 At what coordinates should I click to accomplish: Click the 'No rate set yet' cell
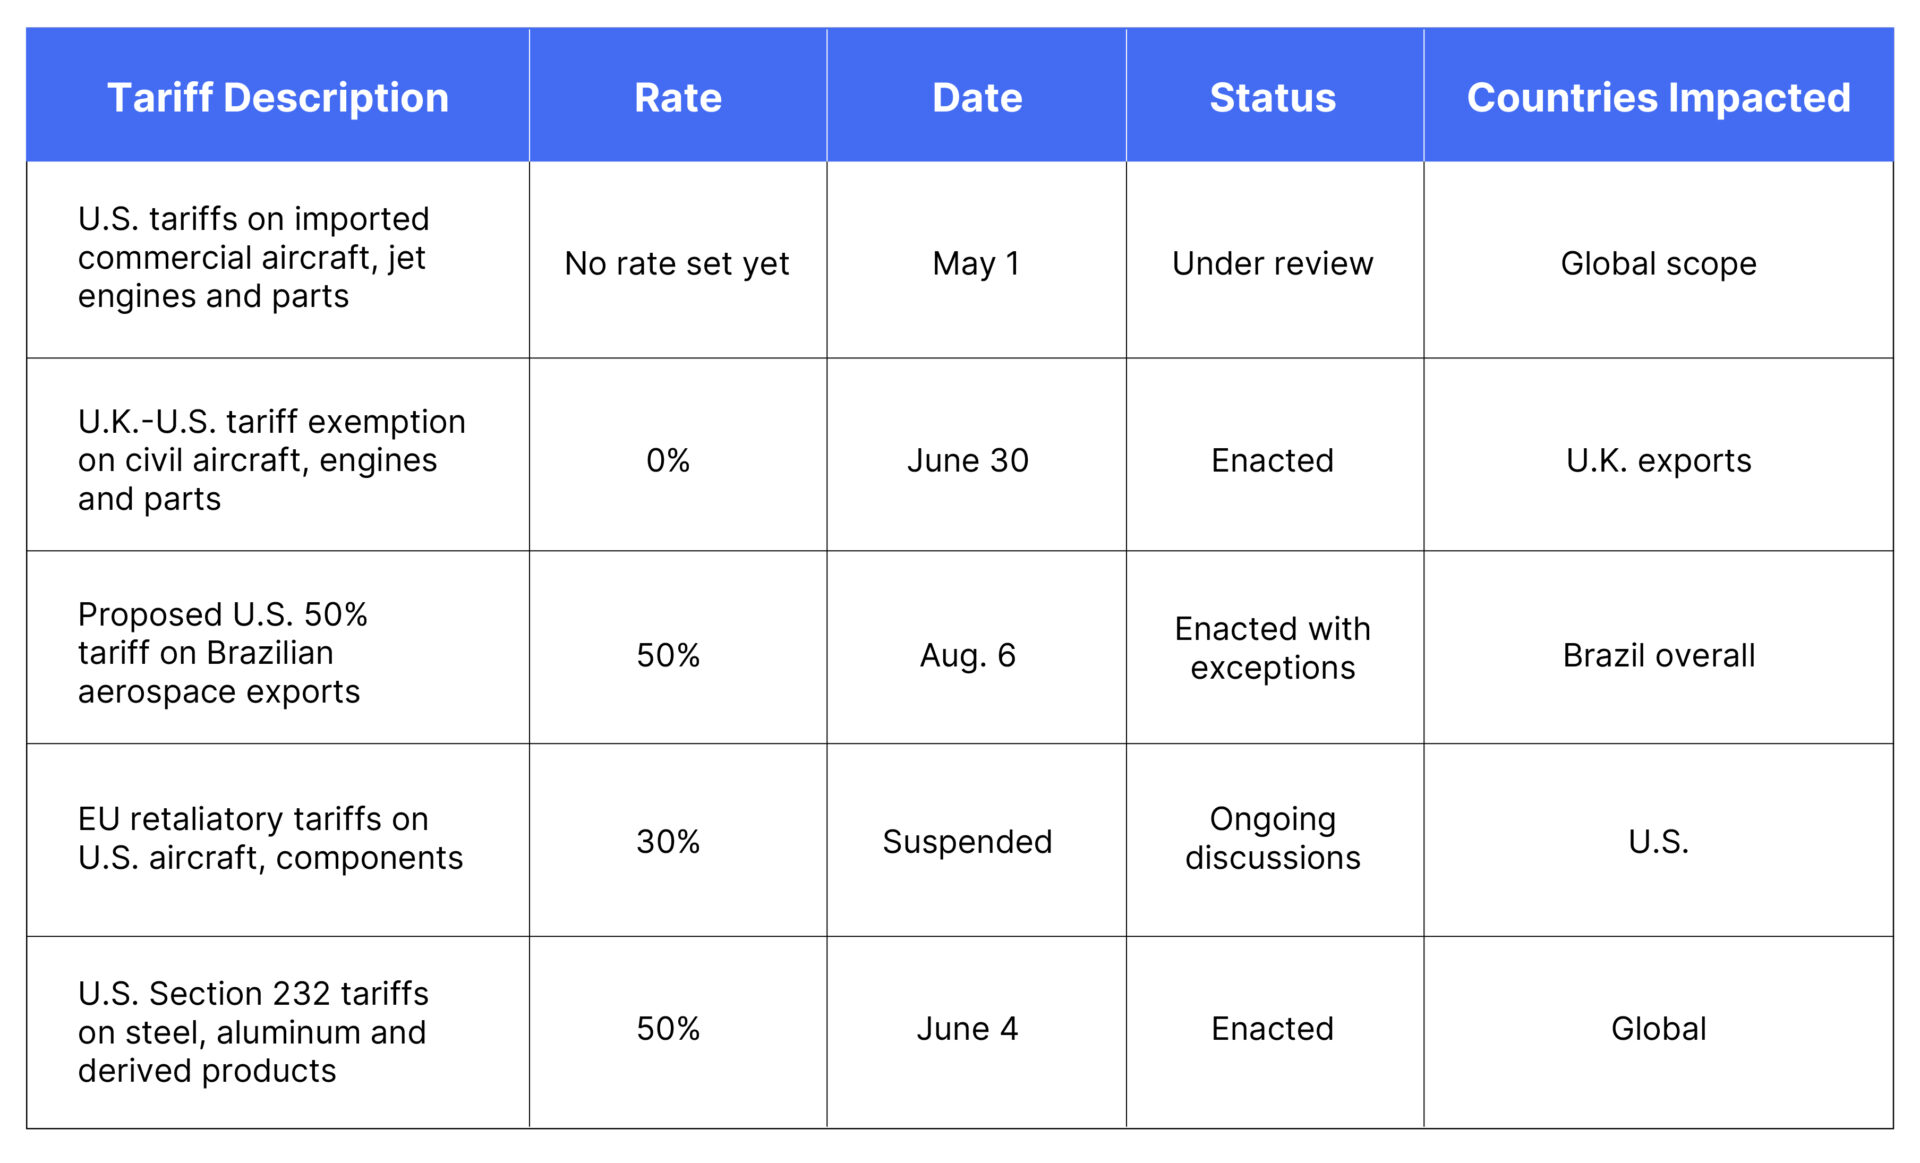[x=677, y=263]
